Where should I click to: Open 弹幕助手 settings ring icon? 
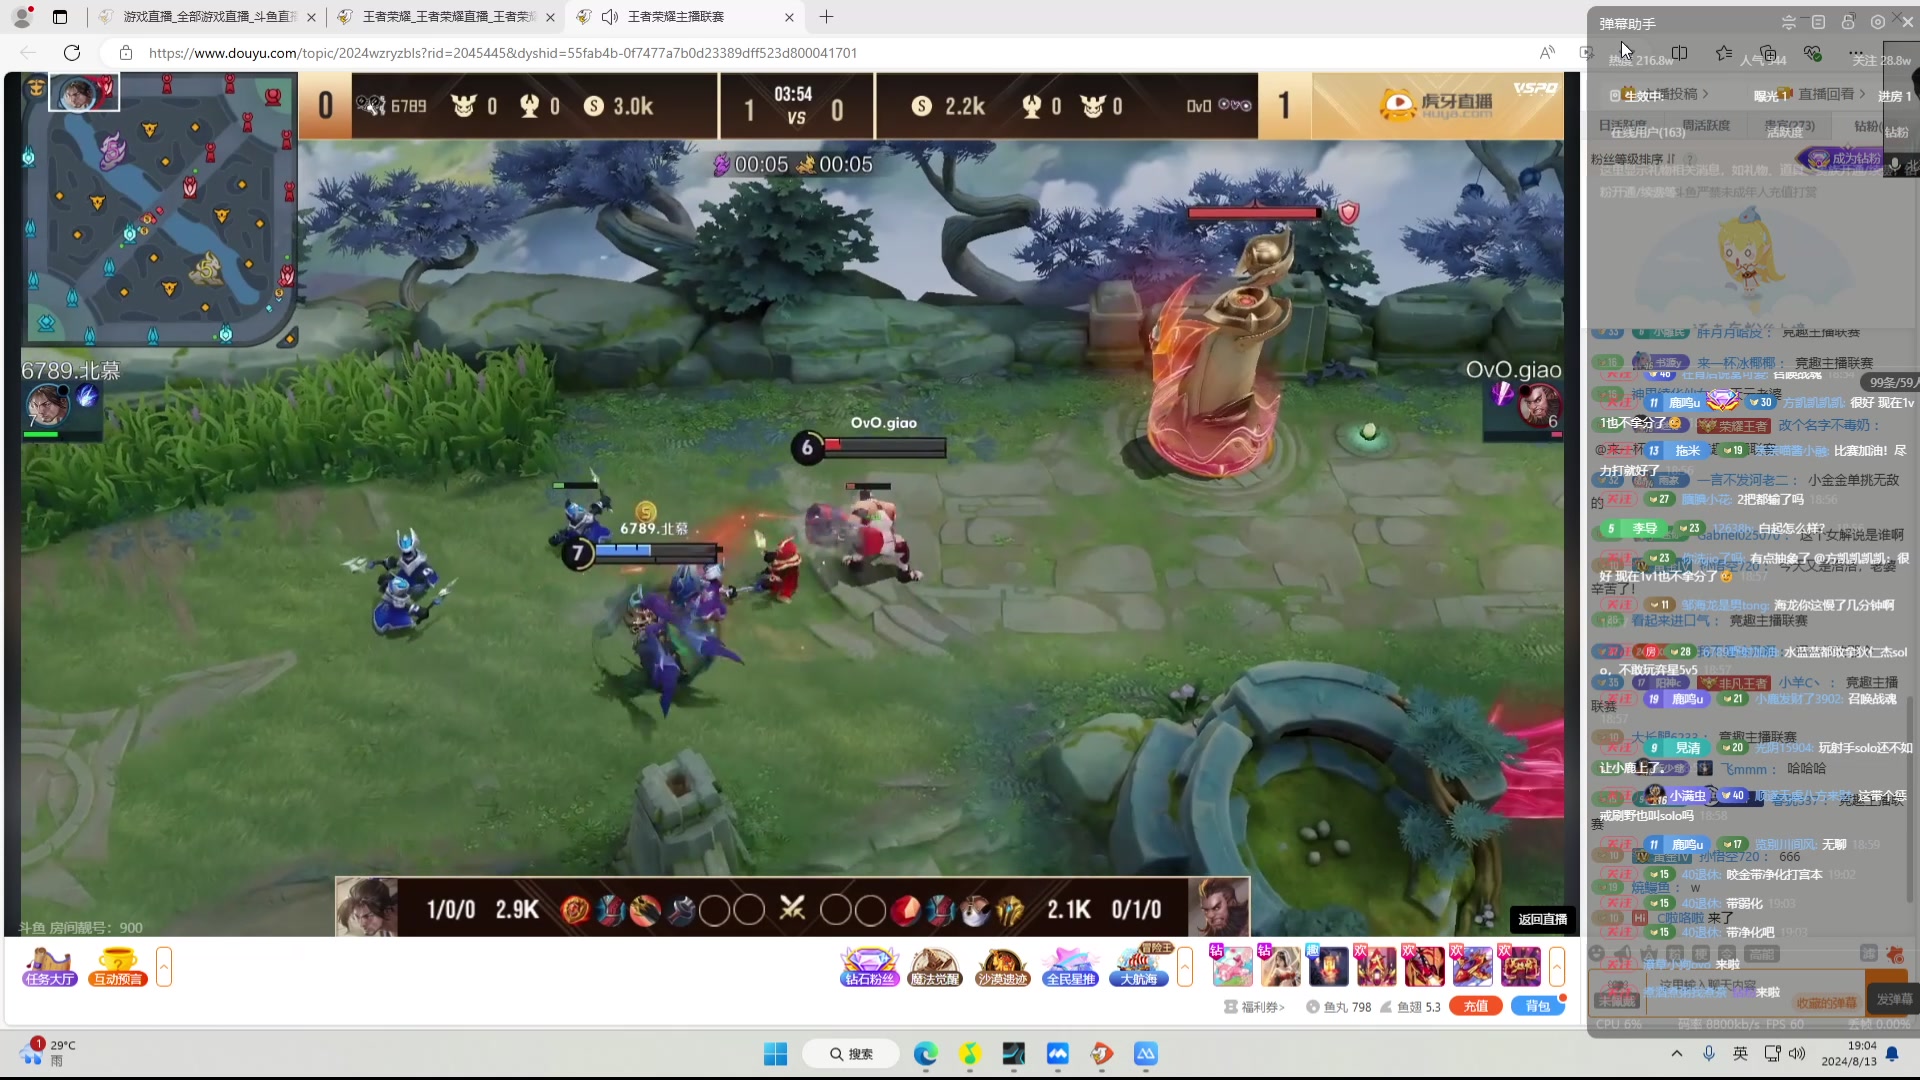point(1877,22)
